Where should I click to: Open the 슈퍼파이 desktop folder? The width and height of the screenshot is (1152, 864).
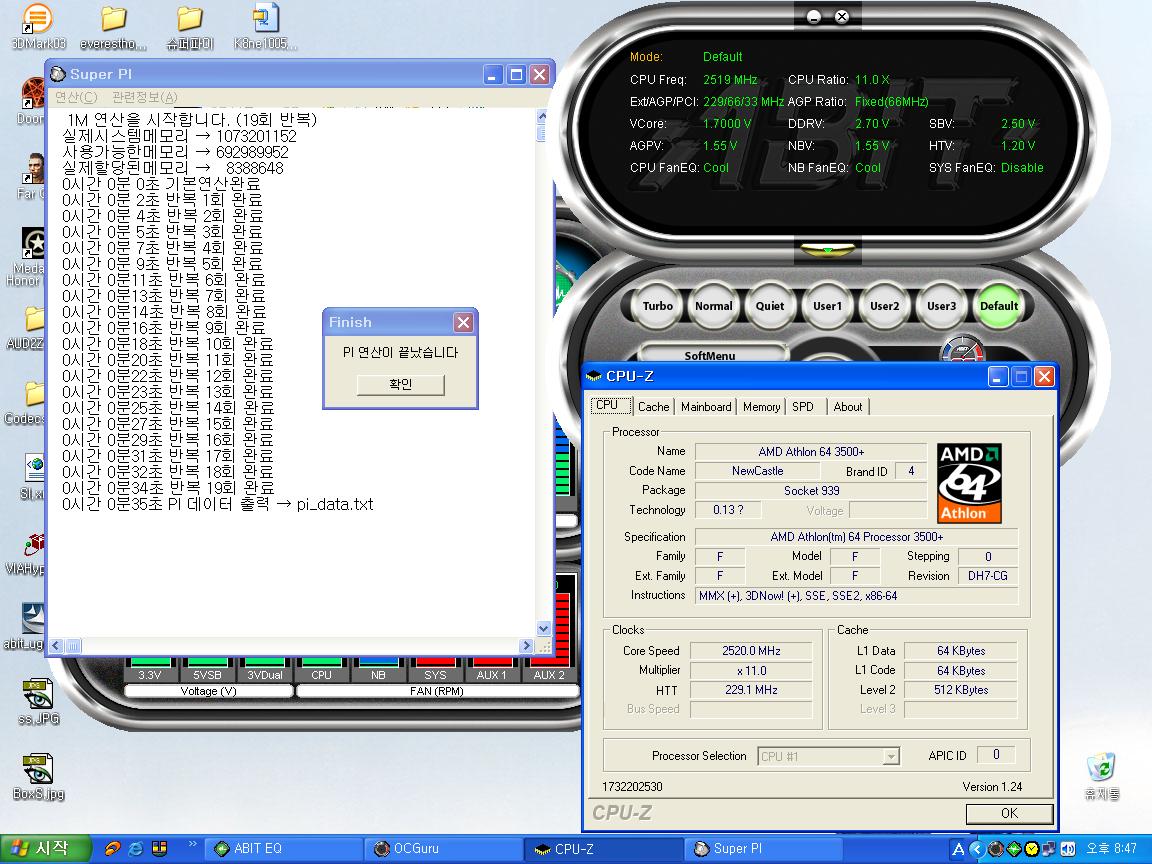[x=190, y=28]
